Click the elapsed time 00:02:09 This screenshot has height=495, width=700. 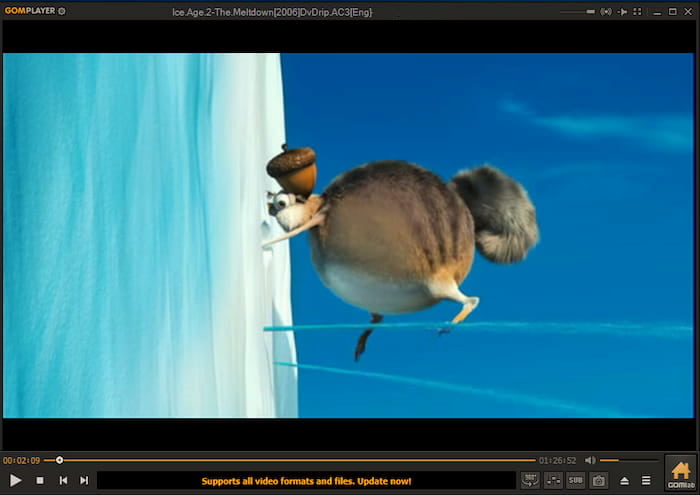pos(21,460)
